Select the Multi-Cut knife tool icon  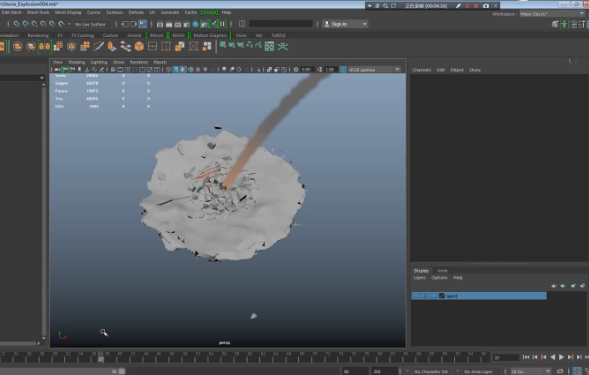(98, 46)
